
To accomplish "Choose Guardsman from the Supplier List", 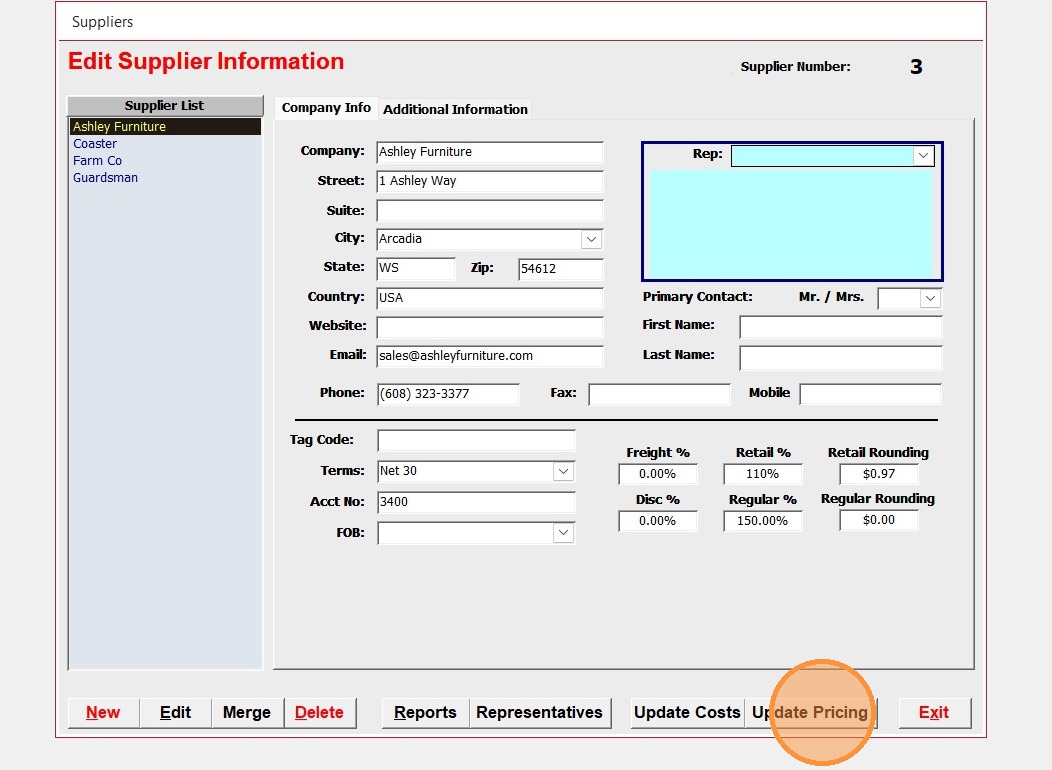I will [x=105, y=178].
